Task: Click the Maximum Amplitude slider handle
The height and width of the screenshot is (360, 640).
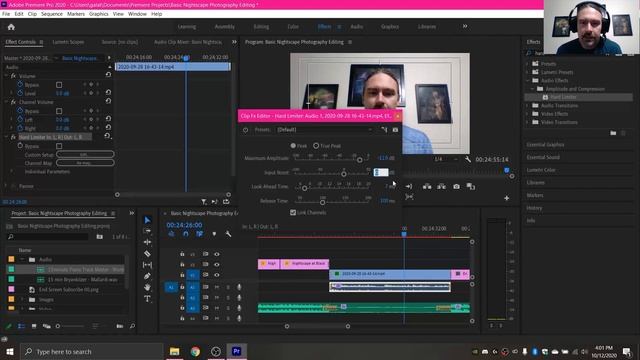Action: coord(360,160)
